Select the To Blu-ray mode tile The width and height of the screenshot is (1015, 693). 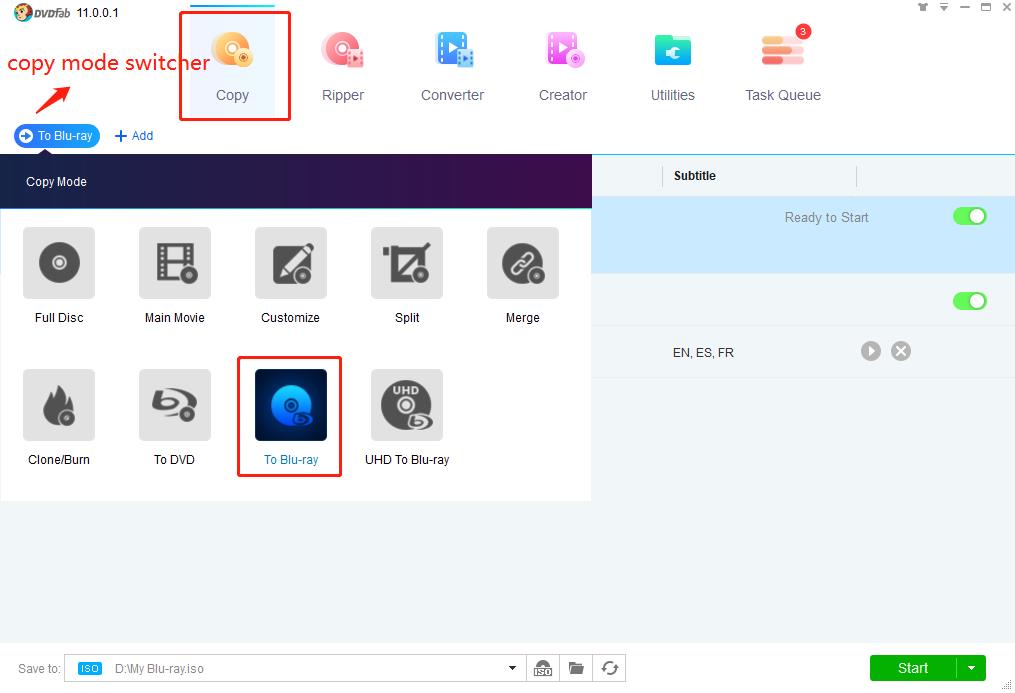click(291, 418)
